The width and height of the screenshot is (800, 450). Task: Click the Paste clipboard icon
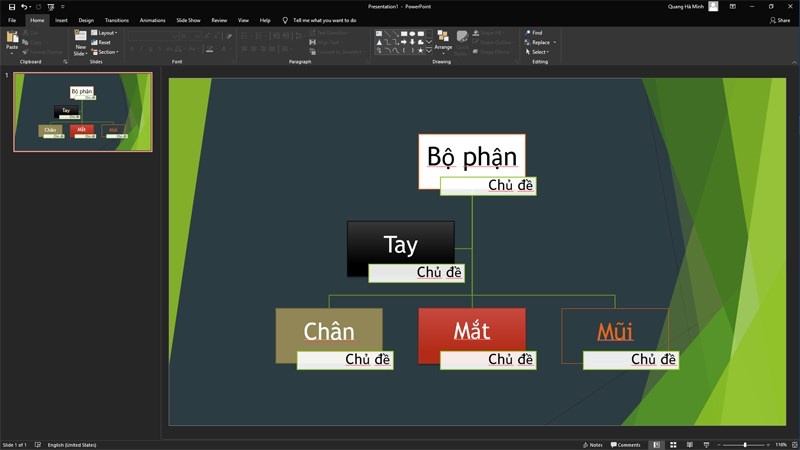pos(12,38)
